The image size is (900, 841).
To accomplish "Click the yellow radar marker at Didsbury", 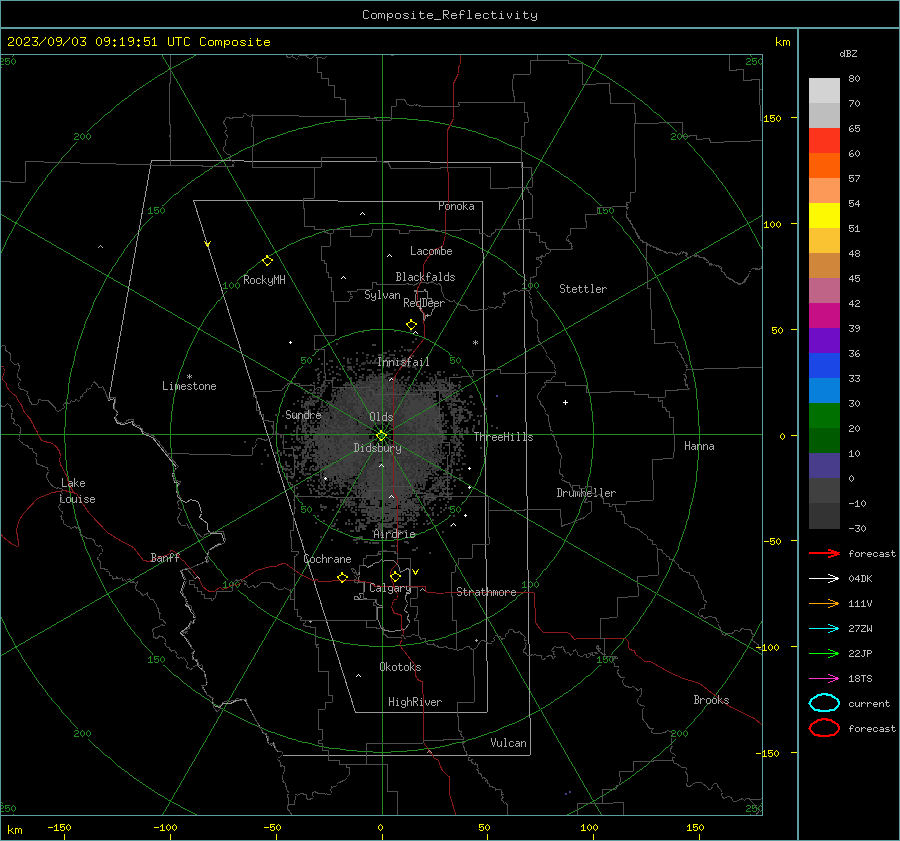I will 381,436.
